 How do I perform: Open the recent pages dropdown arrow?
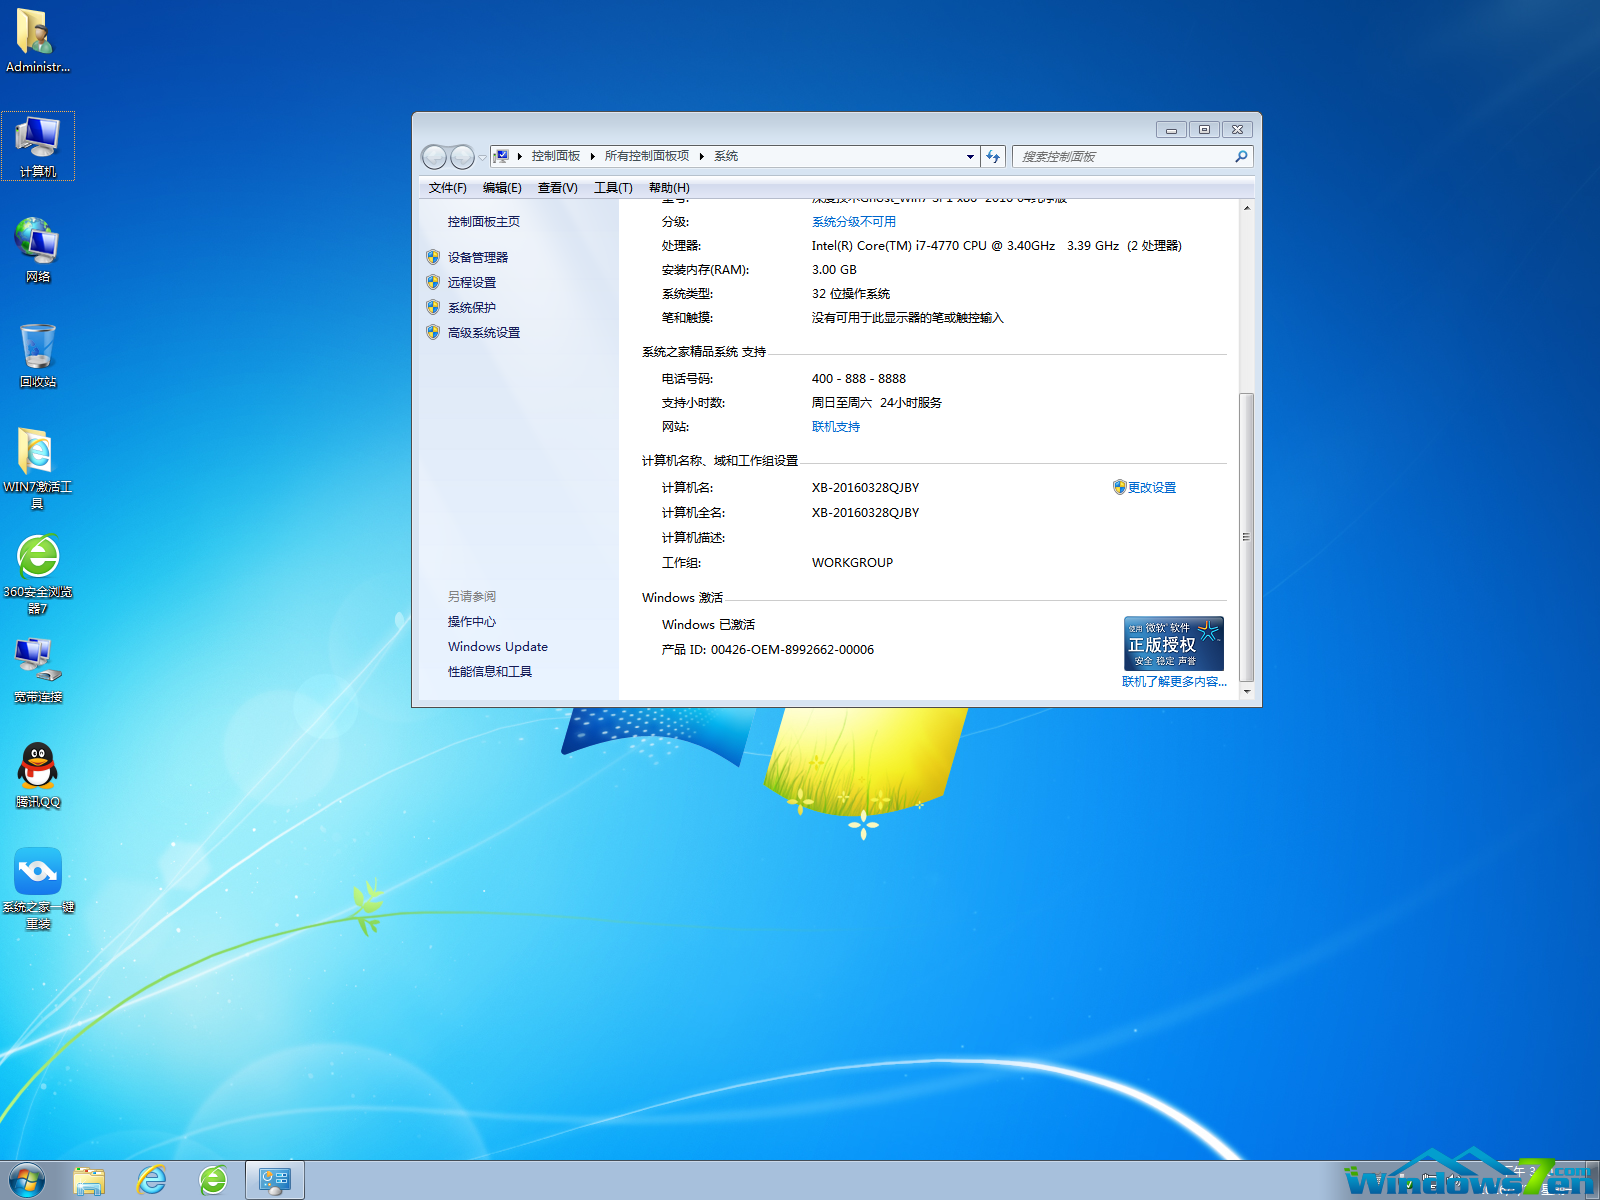[482, 157]
